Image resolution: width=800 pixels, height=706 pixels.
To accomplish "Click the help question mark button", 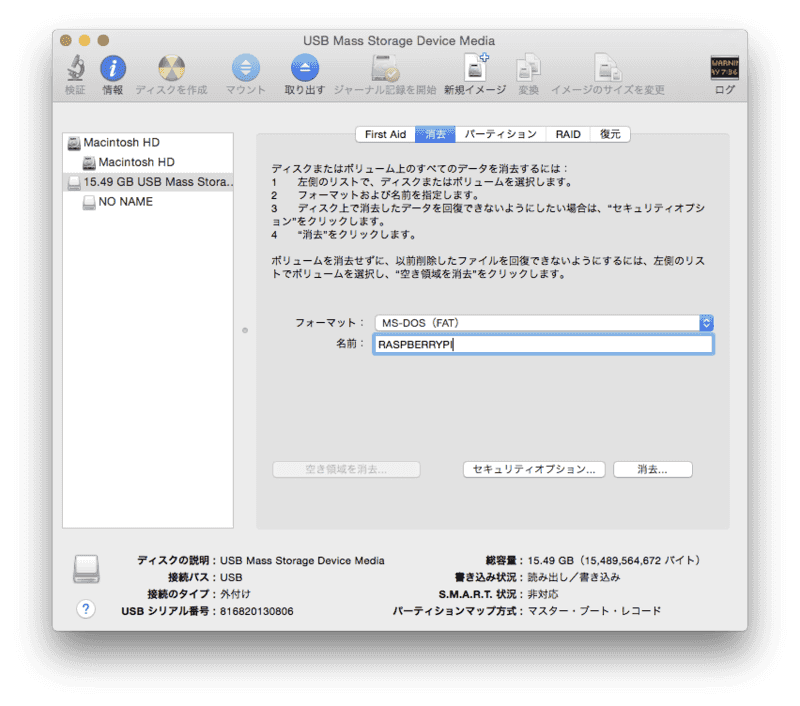I will tap(86, 609).
